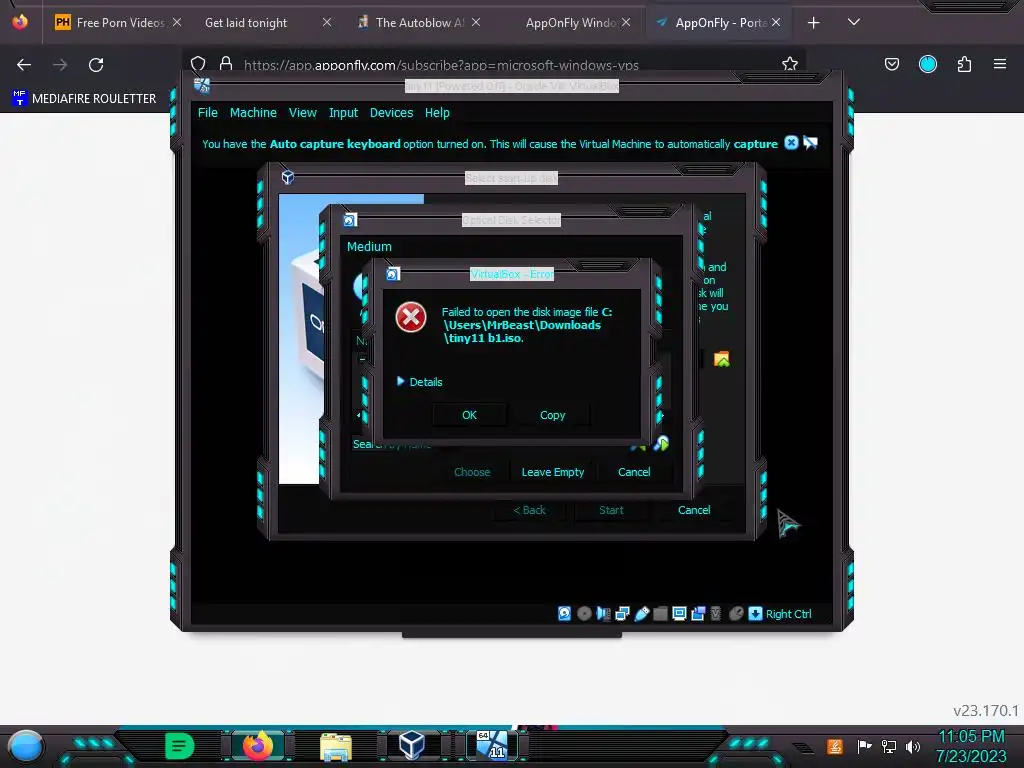Open the Machine menu

(x=253, y=112)
